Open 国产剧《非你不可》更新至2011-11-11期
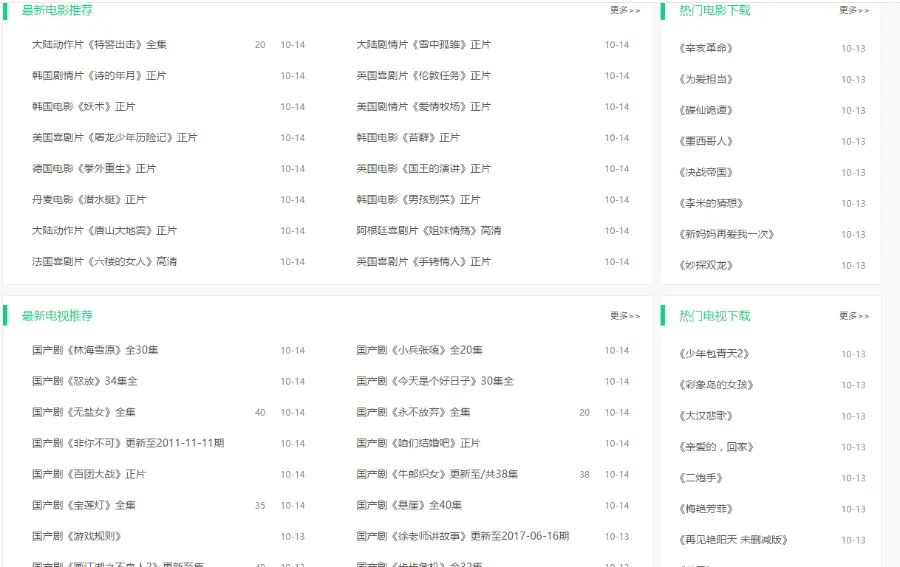Viewport: 900px width, 567px height. click(x=128, y=443)
